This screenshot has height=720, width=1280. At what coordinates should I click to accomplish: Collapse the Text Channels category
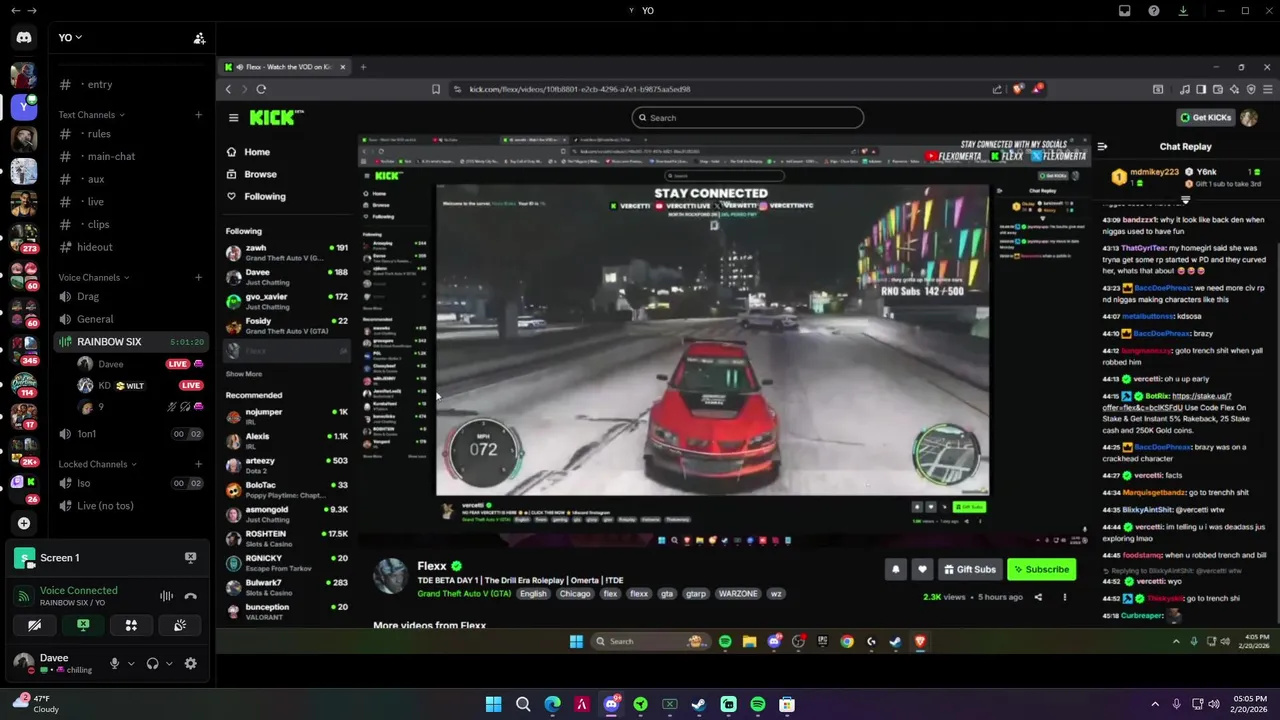90,115
